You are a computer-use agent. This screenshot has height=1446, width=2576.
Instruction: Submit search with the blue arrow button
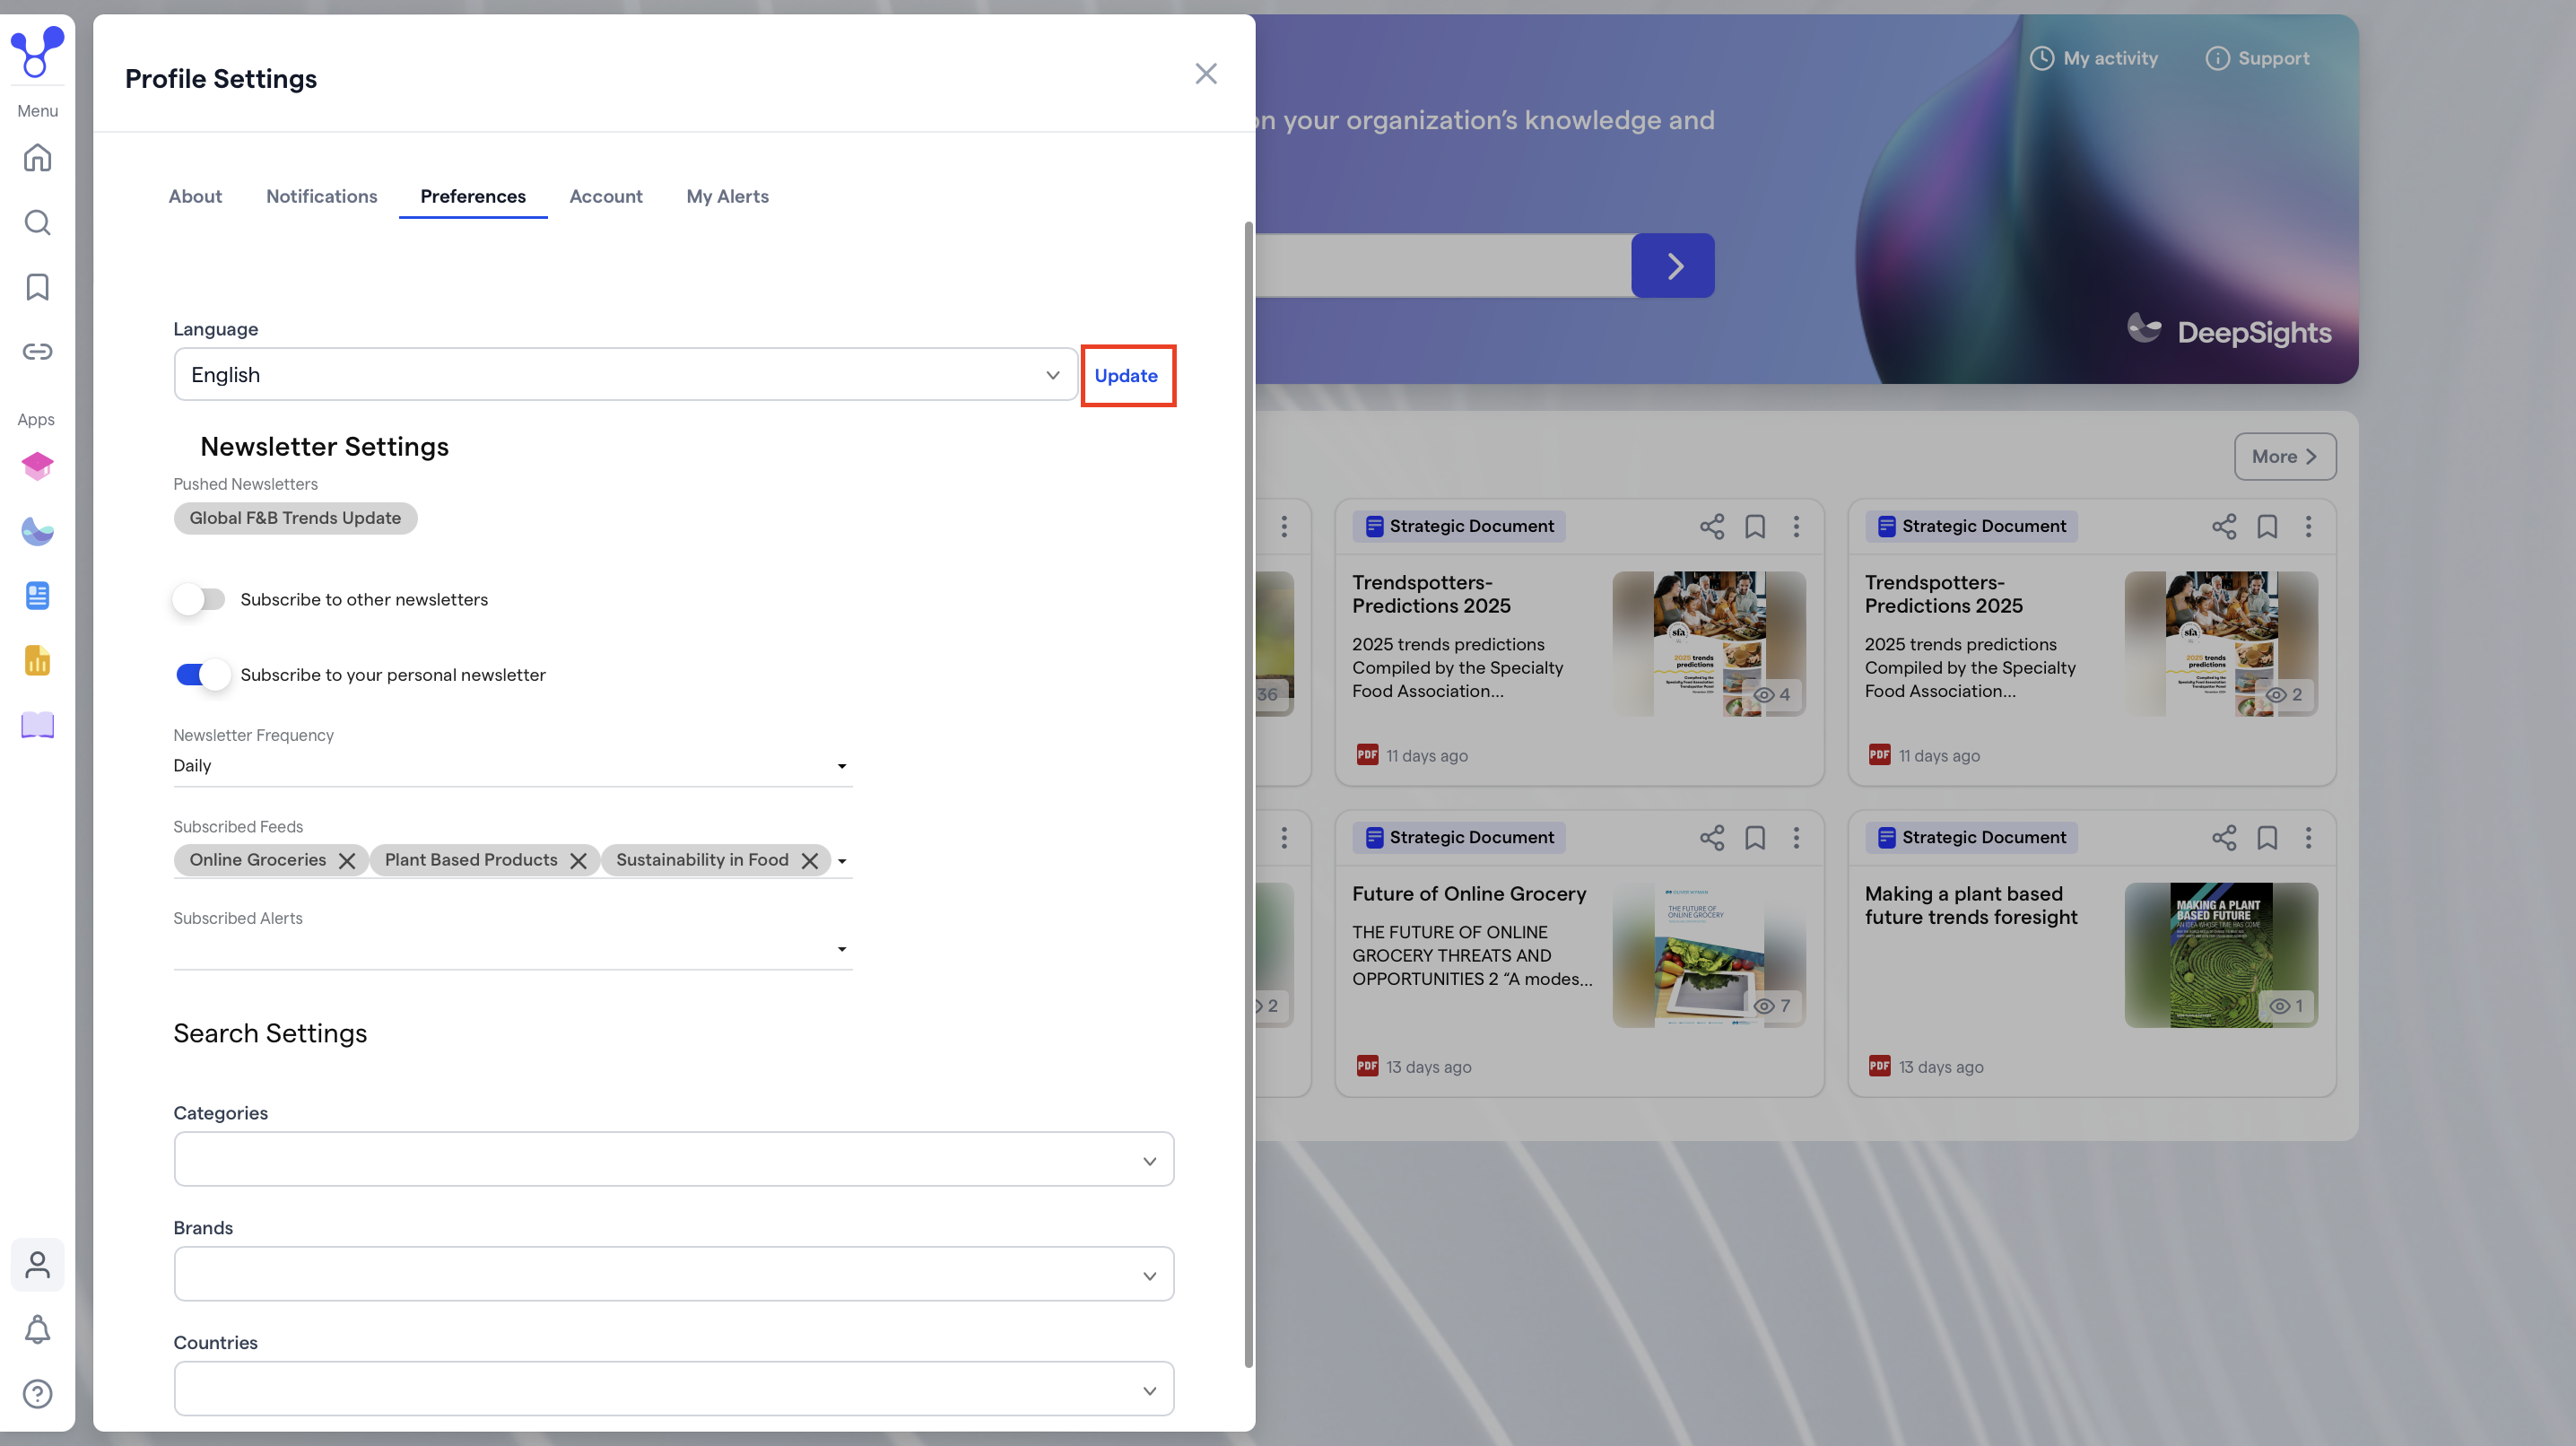click(x=1673, y=265)
